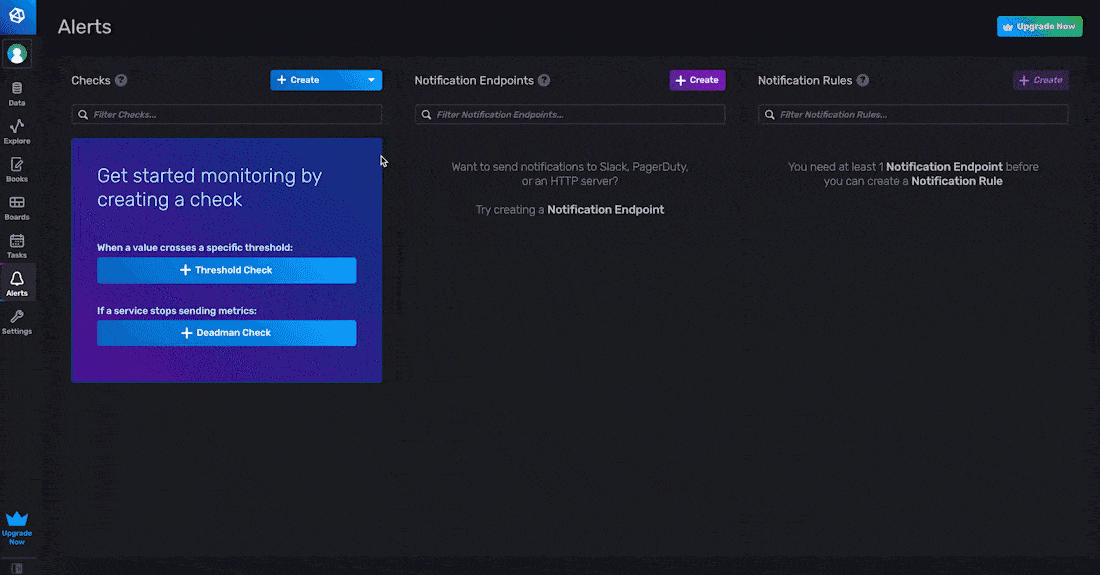Select Alerts in the sidebar
The image size is (1100, 575).
coord(17,283)
